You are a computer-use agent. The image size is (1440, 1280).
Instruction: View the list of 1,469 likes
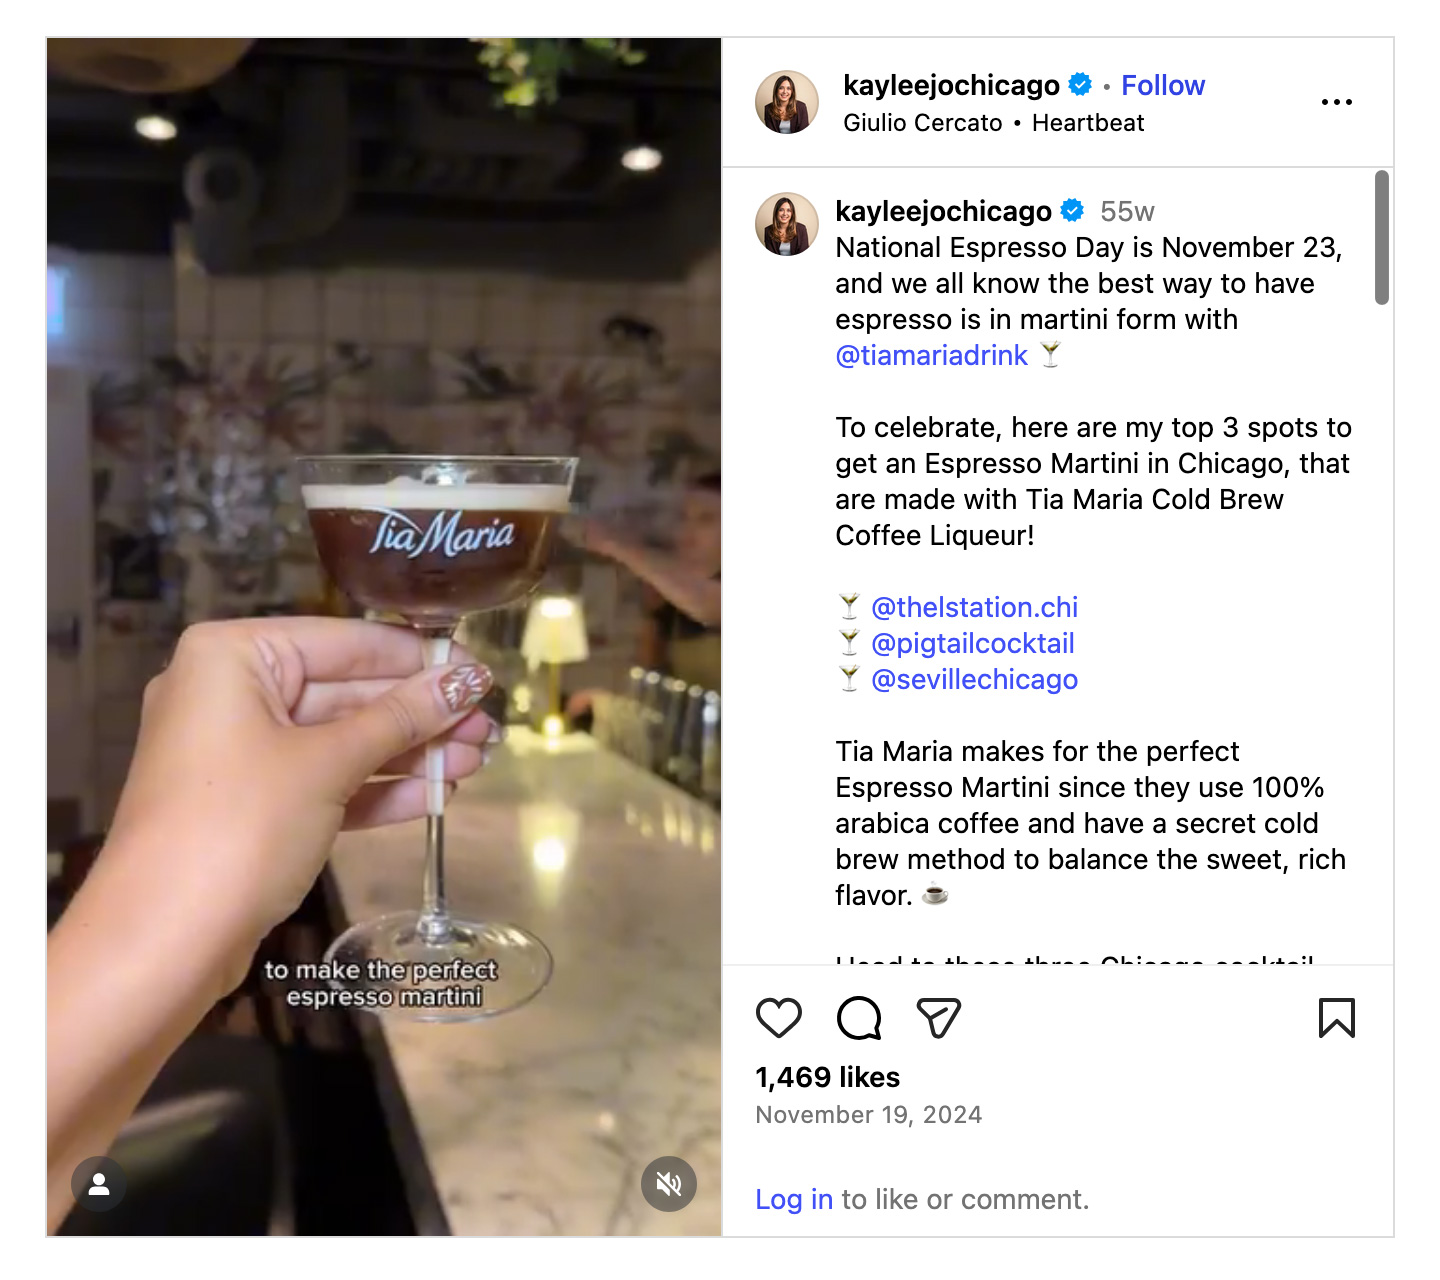pyautogui.click(x=827, y=1077)
